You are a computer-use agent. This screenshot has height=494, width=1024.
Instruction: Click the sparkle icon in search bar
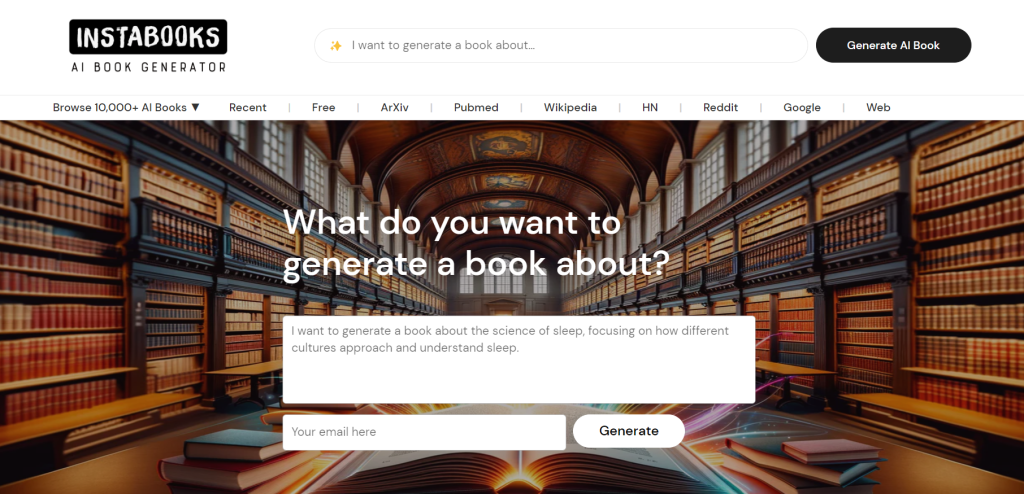click(336, 46)
